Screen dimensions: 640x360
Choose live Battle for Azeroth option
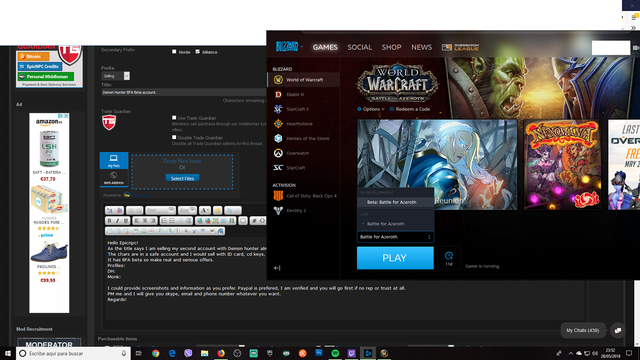[x=395, y=224]
